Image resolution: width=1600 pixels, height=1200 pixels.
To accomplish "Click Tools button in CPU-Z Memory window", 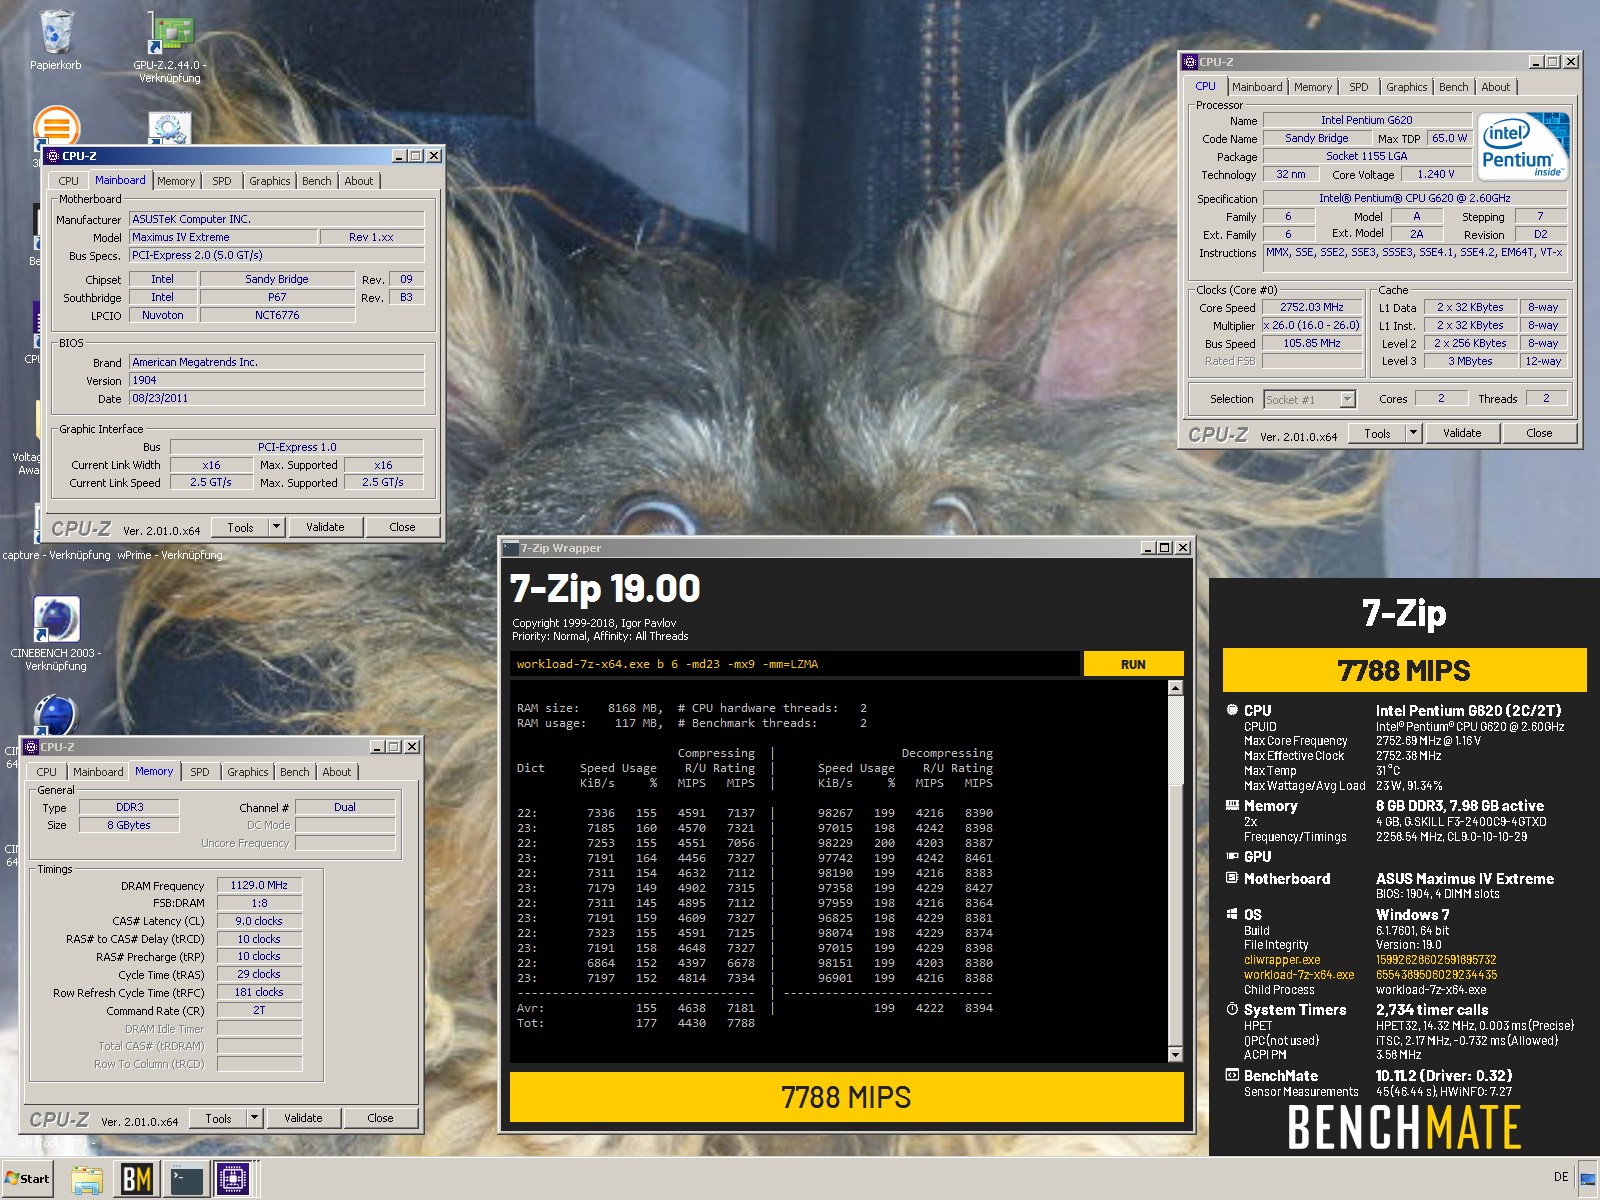I will pyautogui.click(x=218, y=1118).
